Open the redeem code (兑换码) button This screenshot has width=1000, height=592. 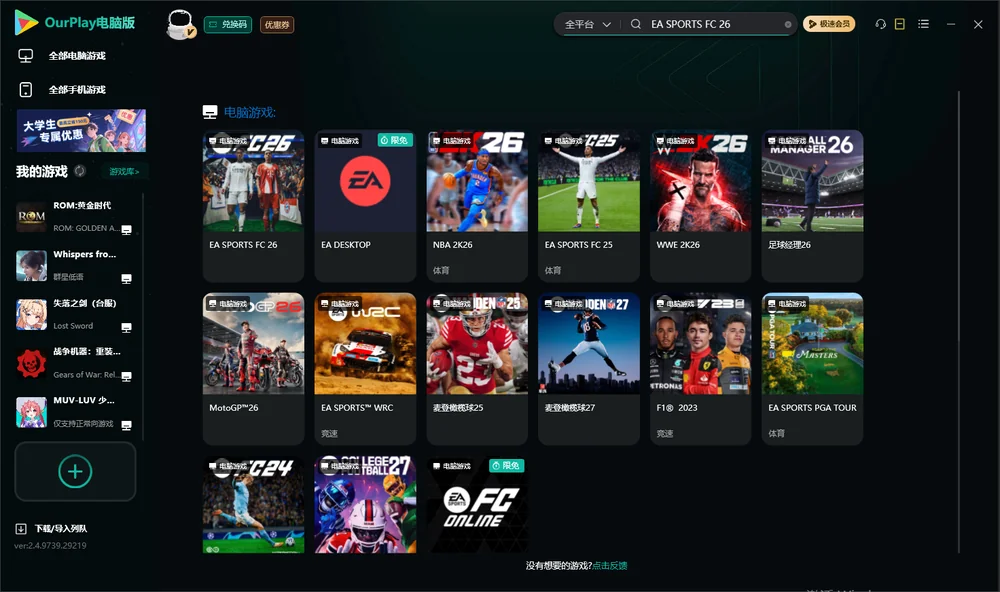[228, 24]
